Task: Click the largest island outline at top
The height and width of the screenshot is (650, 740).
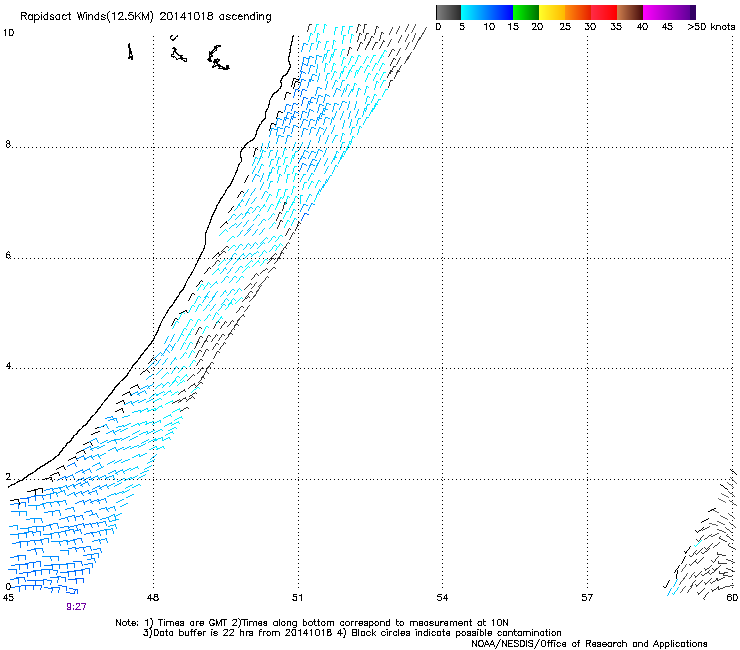Action: pos(218,58)
